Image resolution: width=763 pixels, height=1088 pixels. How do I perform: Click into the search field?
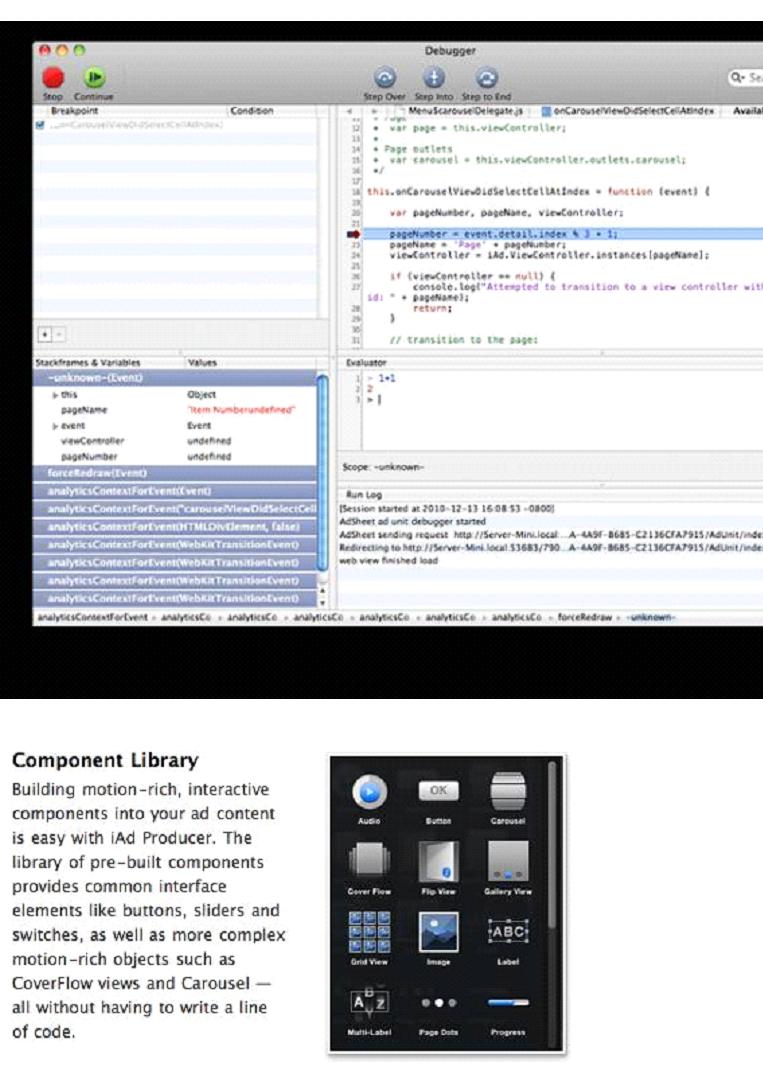[748, 76]
